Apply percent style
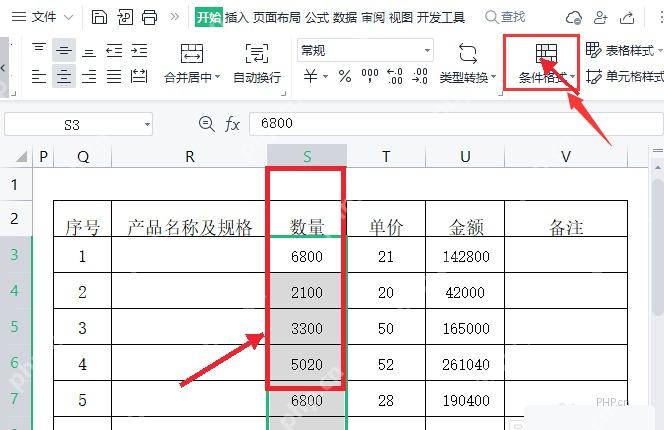This screenshot has width=664, height=430. 345,77
